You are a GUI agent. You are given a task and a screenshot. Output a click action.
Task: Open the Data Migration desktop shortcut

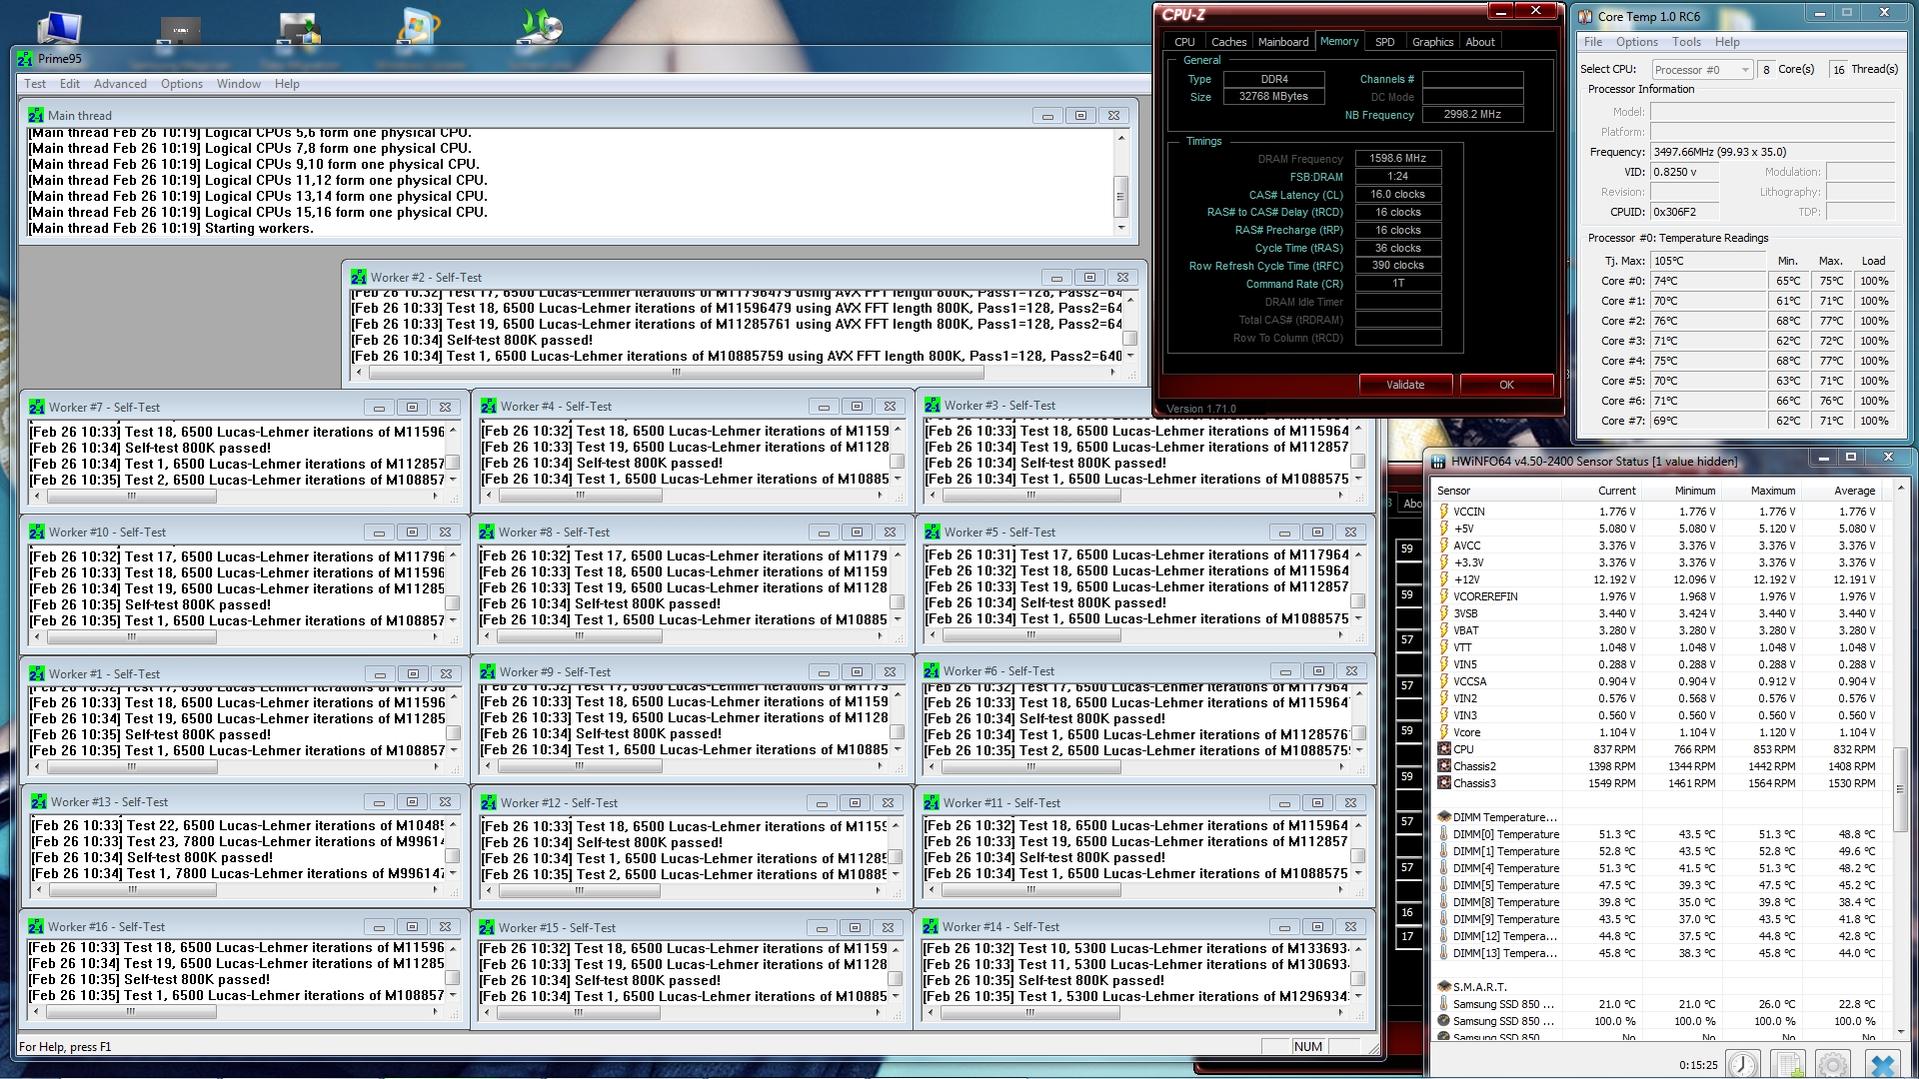pyautogui.click(x=299, y=28)
